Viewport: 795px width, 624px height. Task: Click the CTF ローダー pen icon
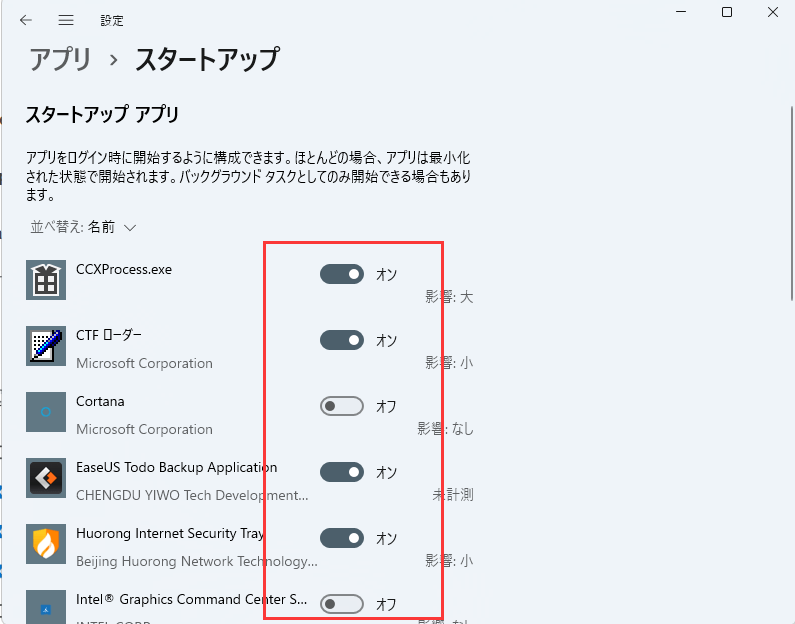pos(46,346)
